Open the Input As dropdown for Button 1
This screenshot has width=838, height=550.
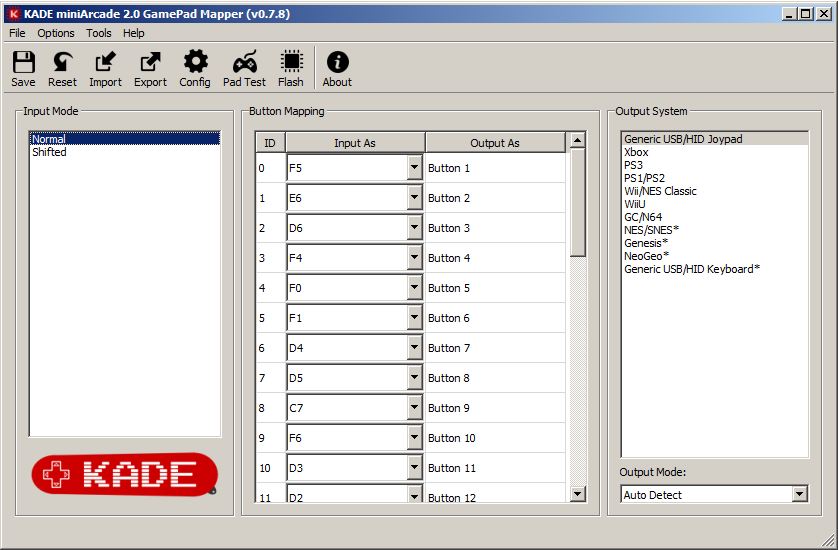[x=414, y=168]
